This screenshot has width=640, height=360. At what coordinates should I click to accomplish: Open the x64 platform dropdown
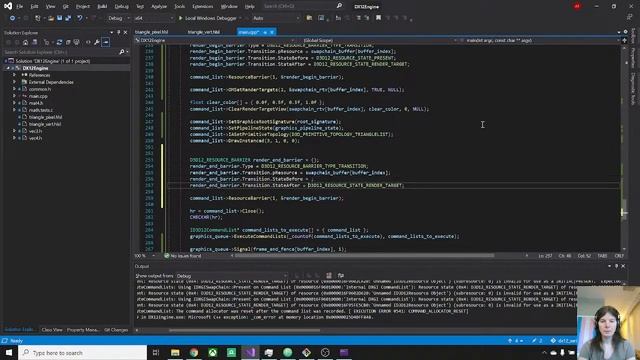153,18
